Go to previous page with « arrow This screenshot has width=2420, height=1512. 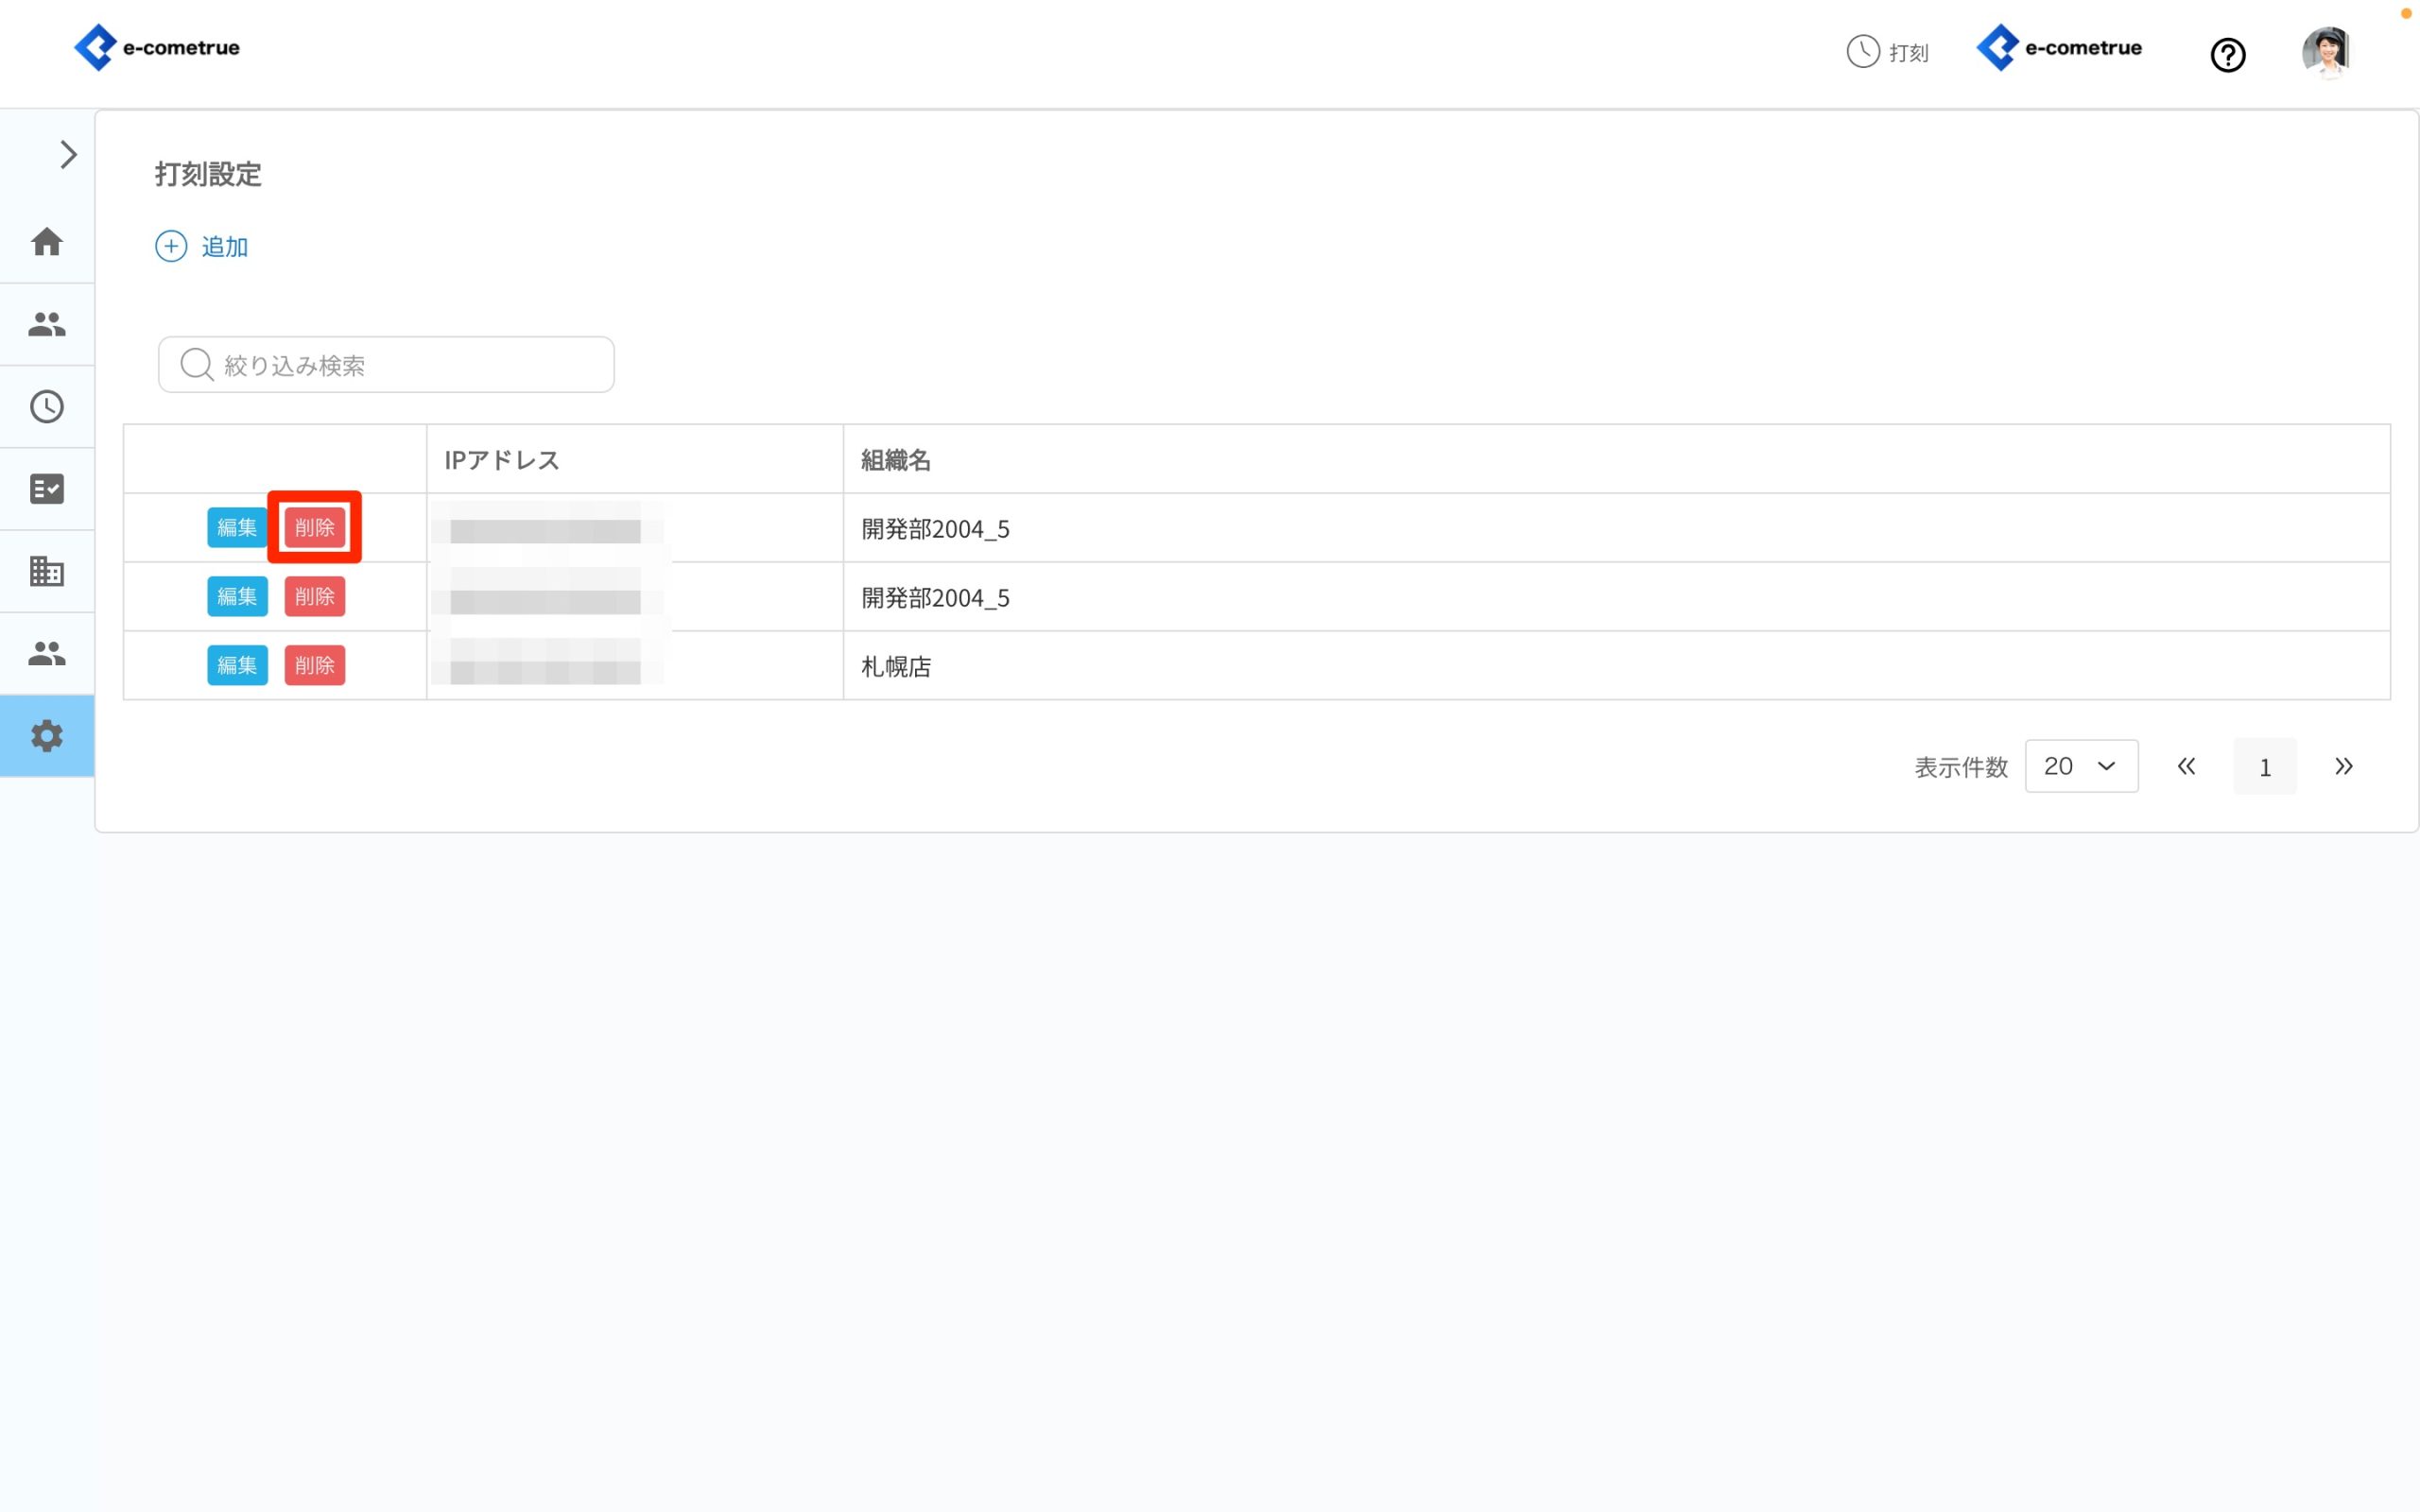tap(2186, 766)
